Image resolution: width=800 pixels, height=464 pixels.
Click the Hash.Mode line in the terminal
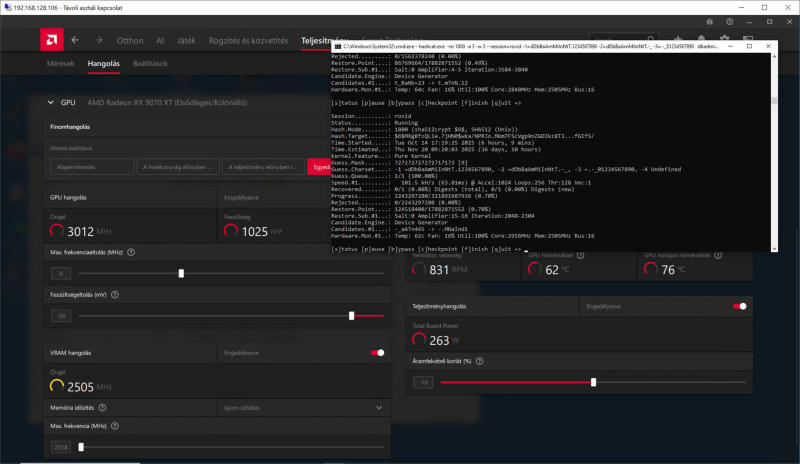424,129
